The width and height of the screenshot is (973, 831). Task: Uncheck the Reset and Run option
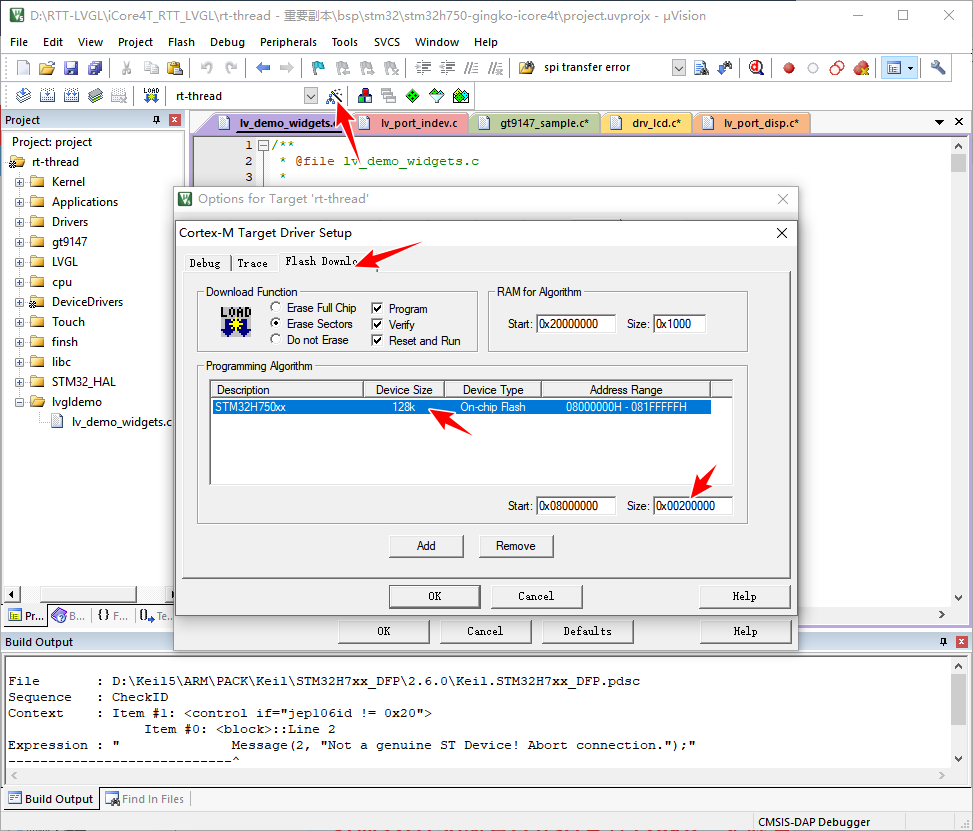pos(378,341)
